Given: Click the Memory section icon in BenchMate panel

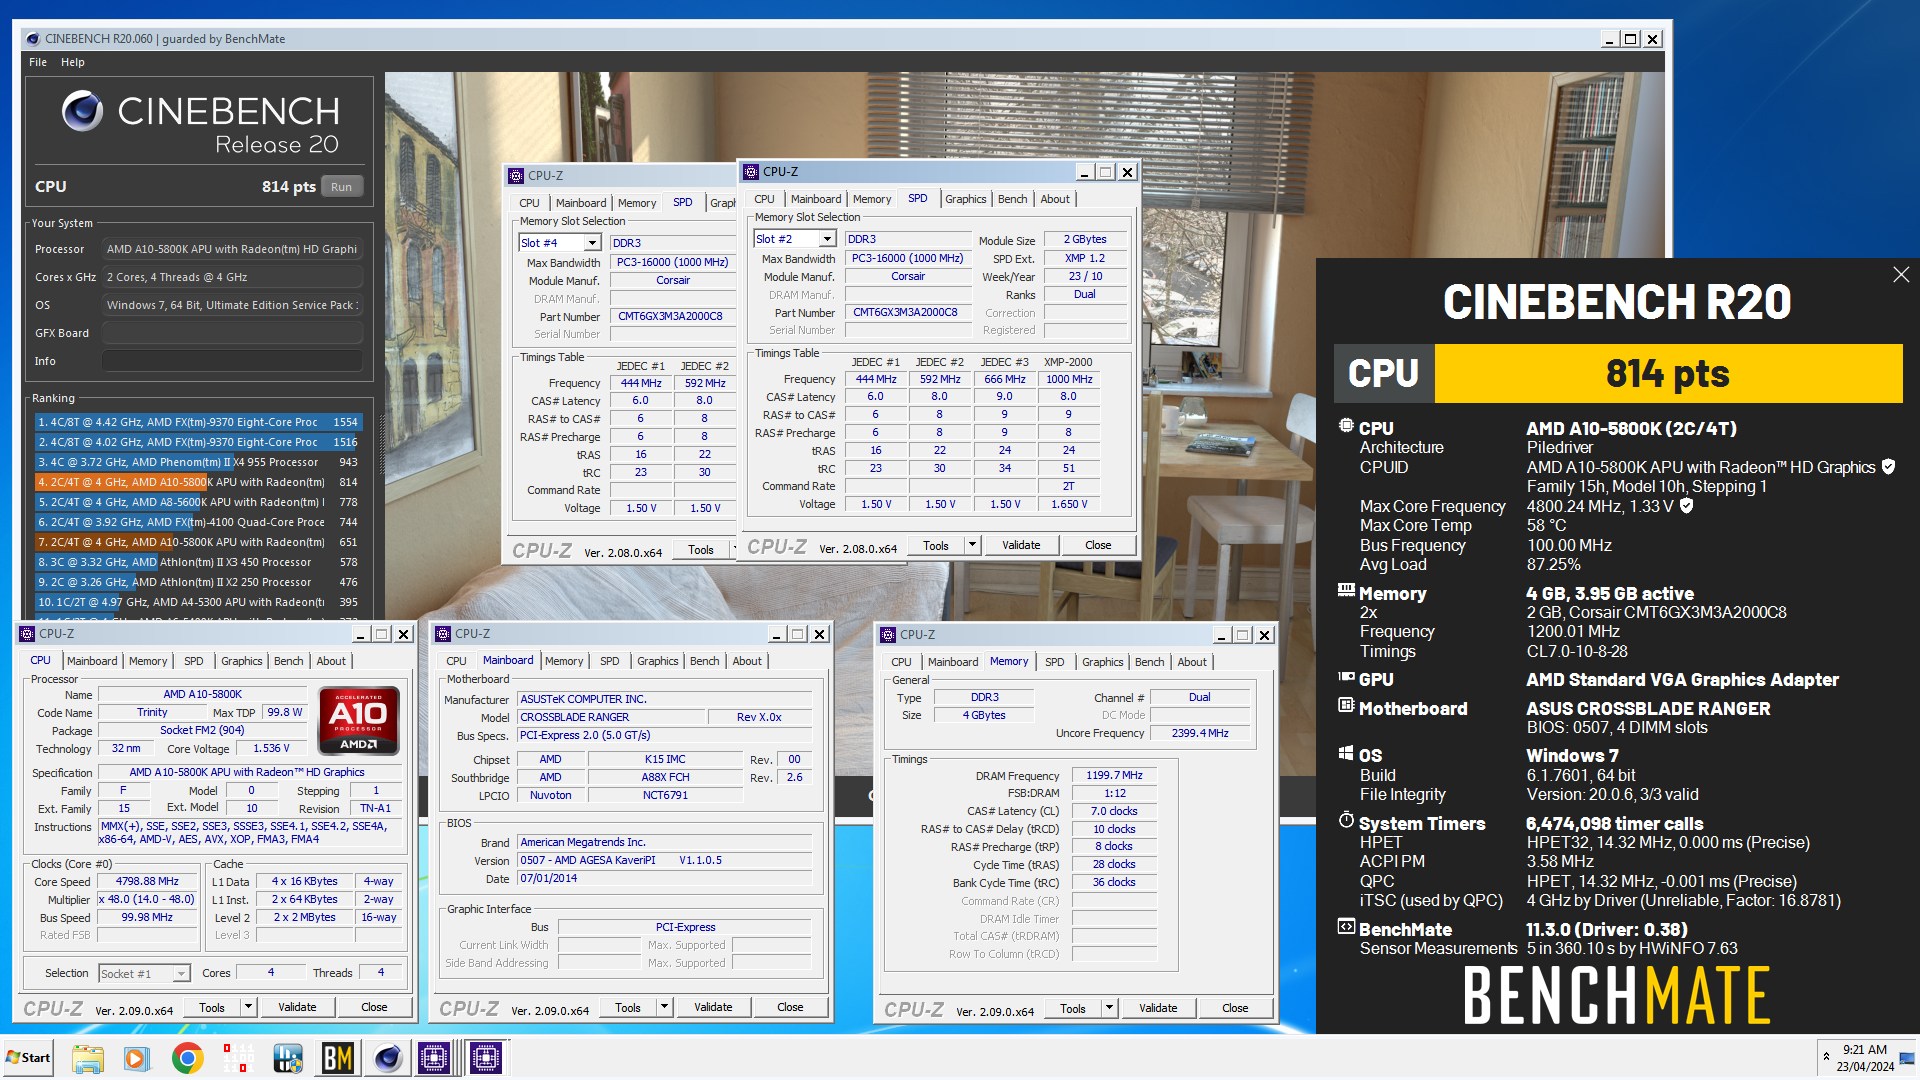Looking at the screenshot, I should click(x=1346, y=591).
